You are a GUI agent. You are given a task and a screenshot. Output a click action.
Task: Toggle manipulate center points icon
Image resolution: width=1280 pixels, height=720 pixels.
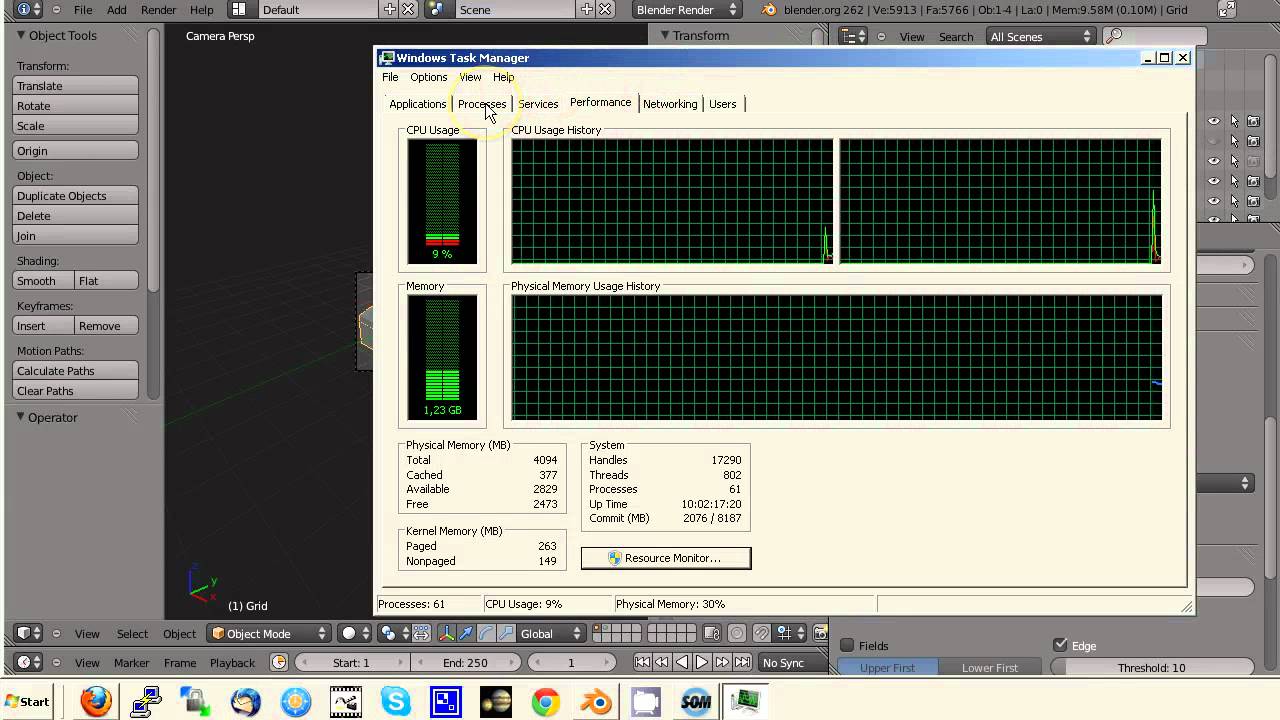point(421,633)
